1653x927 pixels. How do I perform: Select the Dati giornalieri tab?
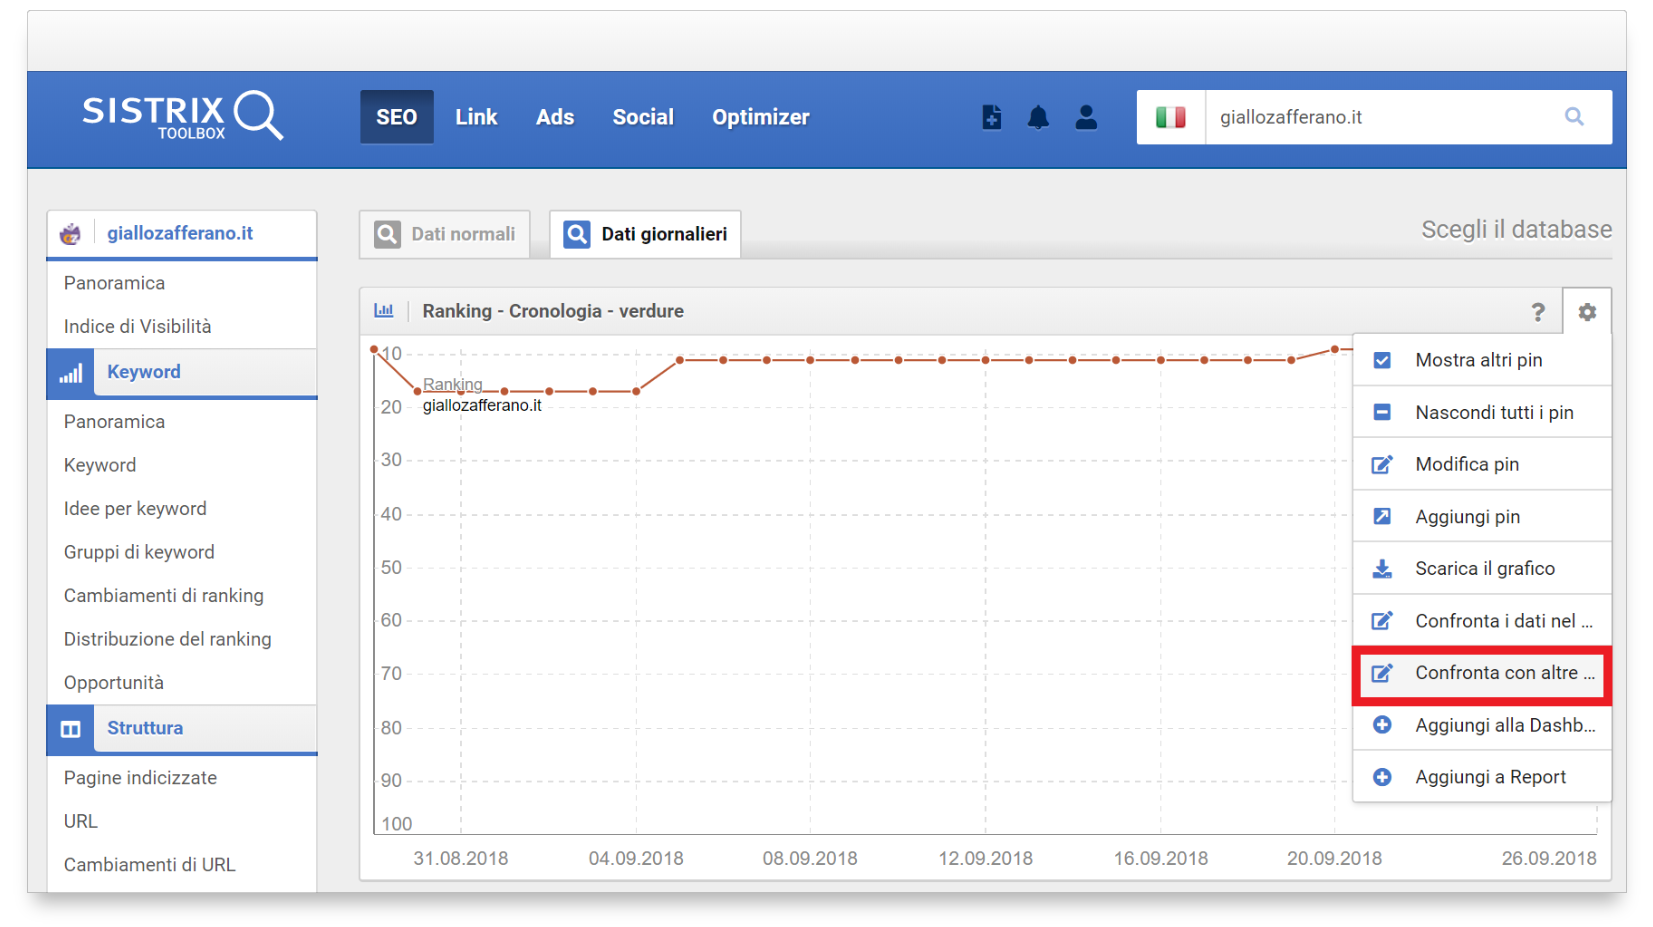(x=645, y=234)
